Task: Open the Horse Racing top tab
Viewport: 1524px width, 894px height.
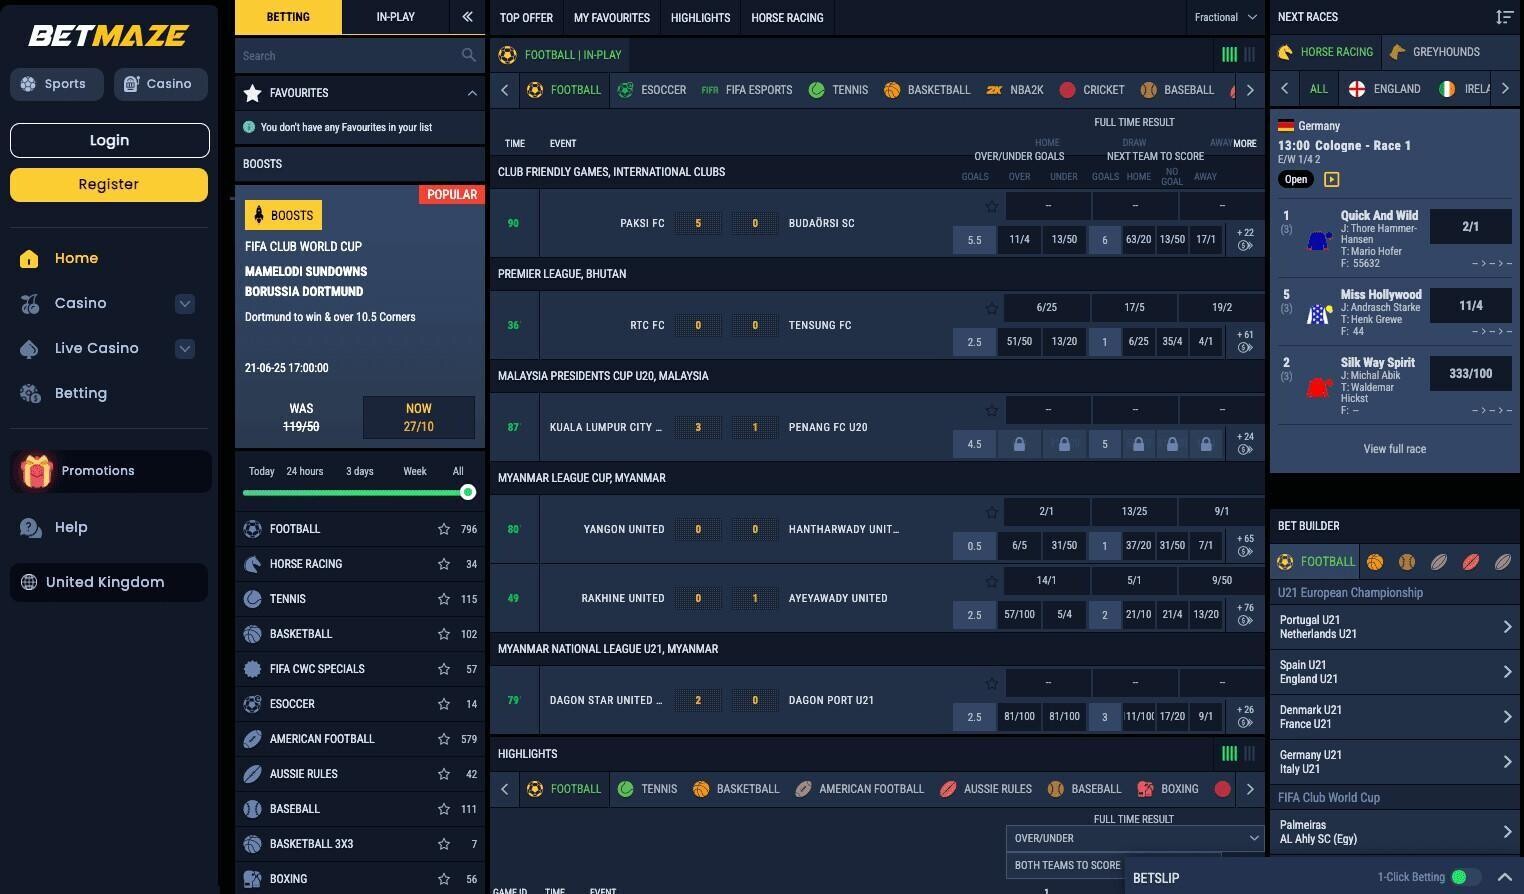Action: (787, 18)
